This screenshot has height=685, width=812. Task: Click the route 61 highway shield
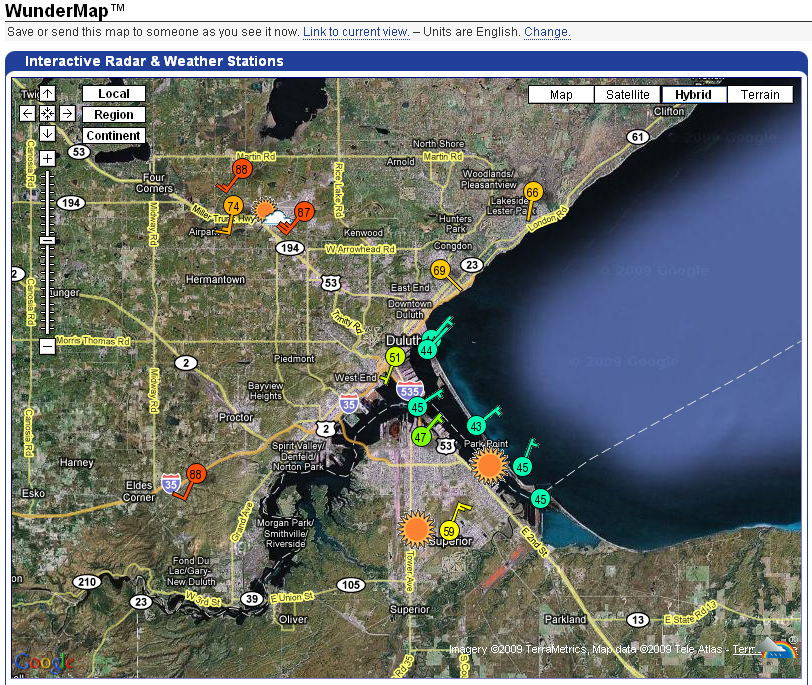pos(637,137)
